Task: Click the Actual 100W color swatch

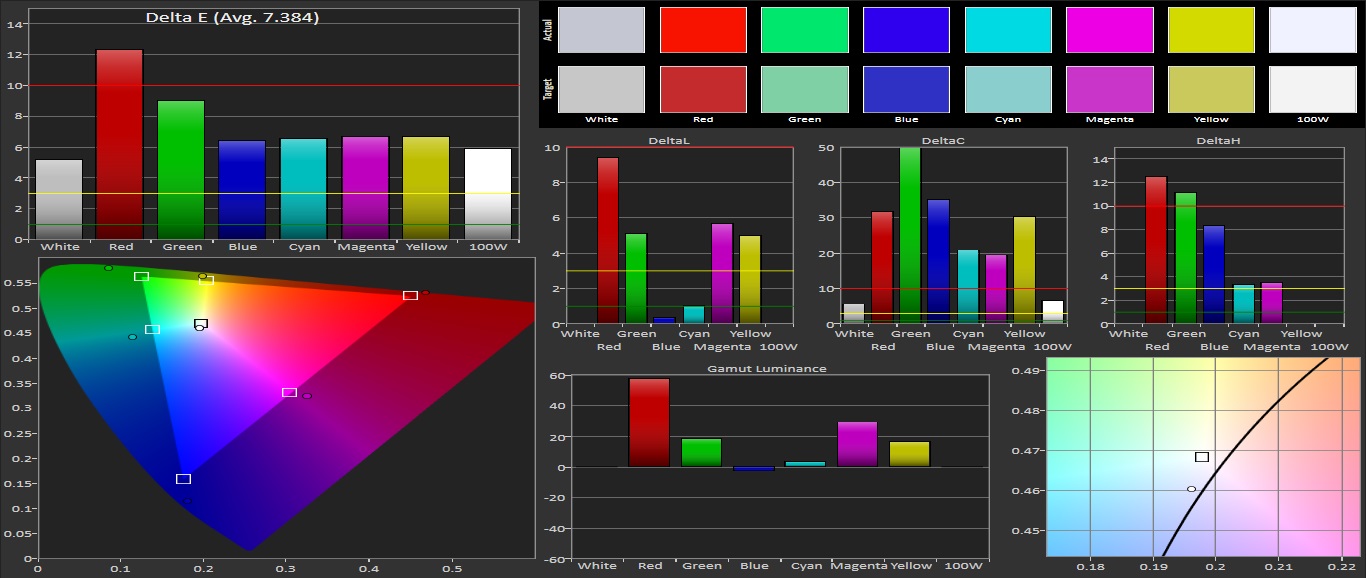Action: 1313,30
